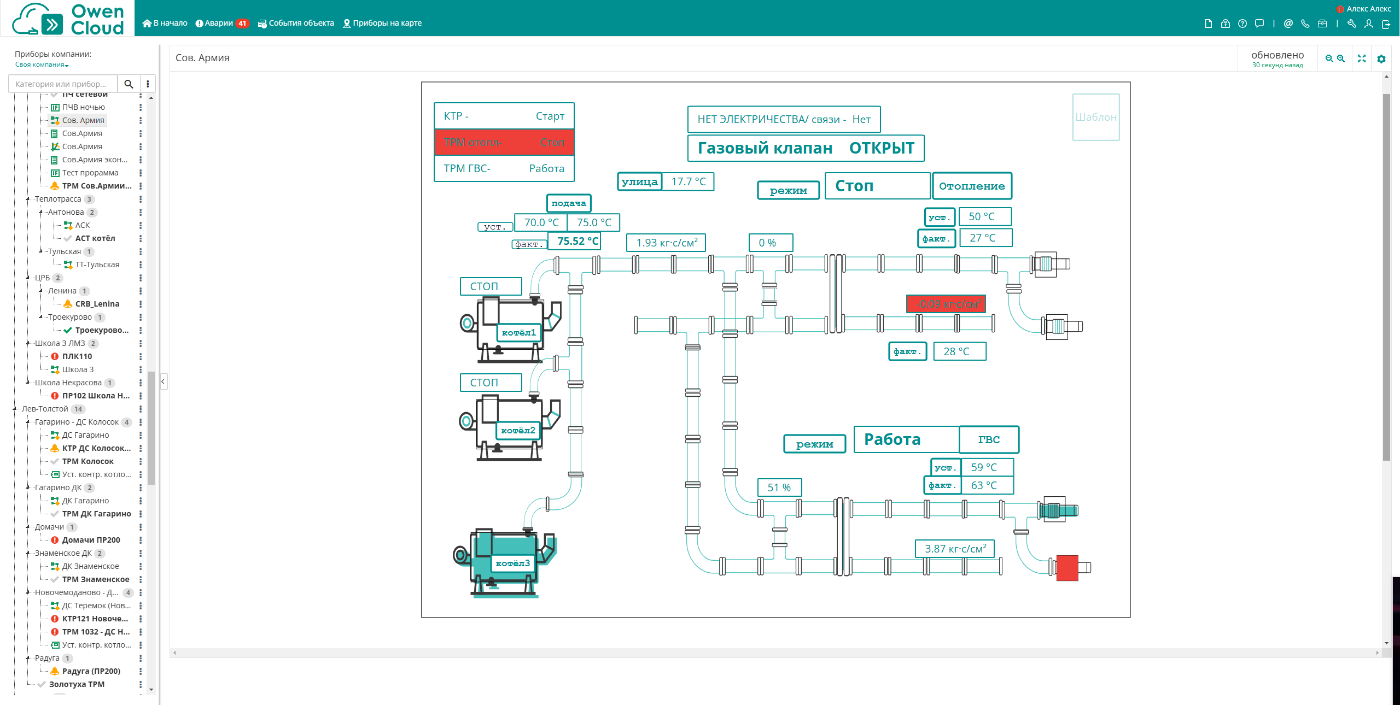Image resolution: width=1400 pixels, height=705 pixels.
Task: Collapse the Лев-Толстой tree group
Action: [x=14, y=409]
